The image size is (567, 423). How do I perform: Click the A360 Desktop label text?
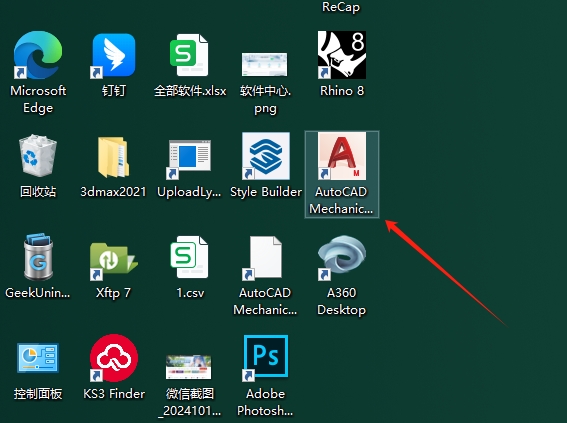point(341,301)
